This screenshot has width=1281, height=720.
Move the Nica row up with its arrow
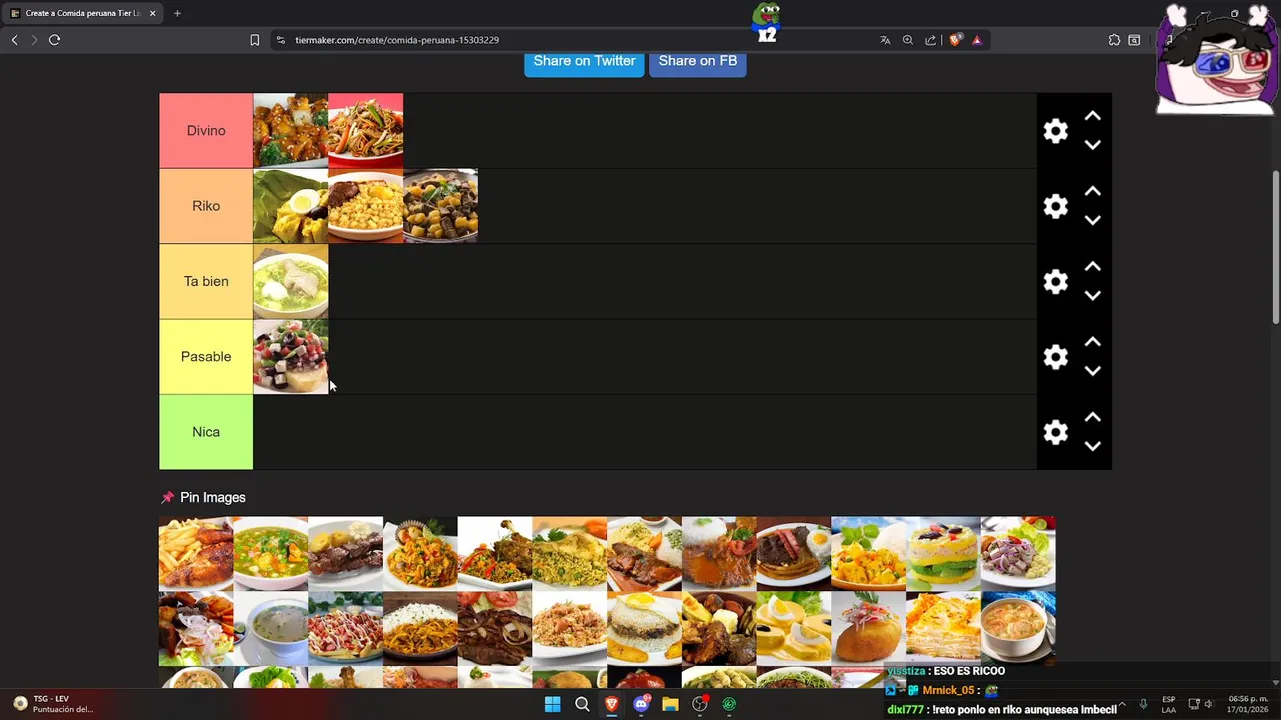(x=1093, y=417)
